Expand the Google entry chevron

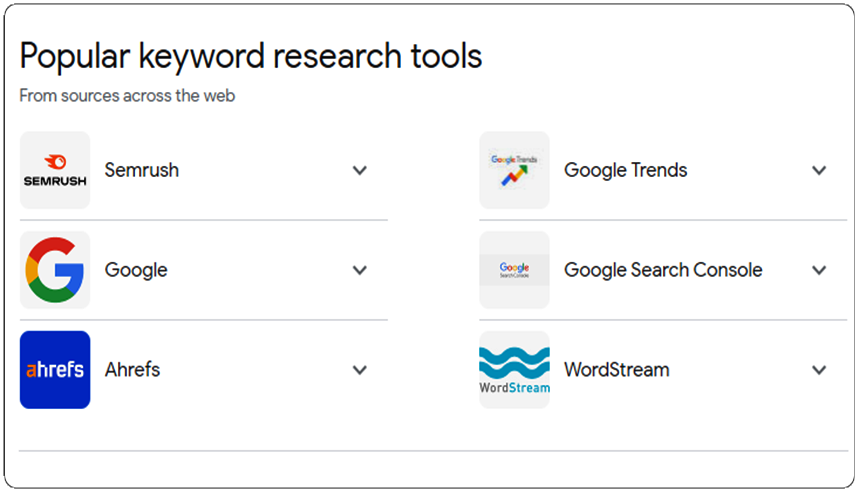tap(360, 270)
